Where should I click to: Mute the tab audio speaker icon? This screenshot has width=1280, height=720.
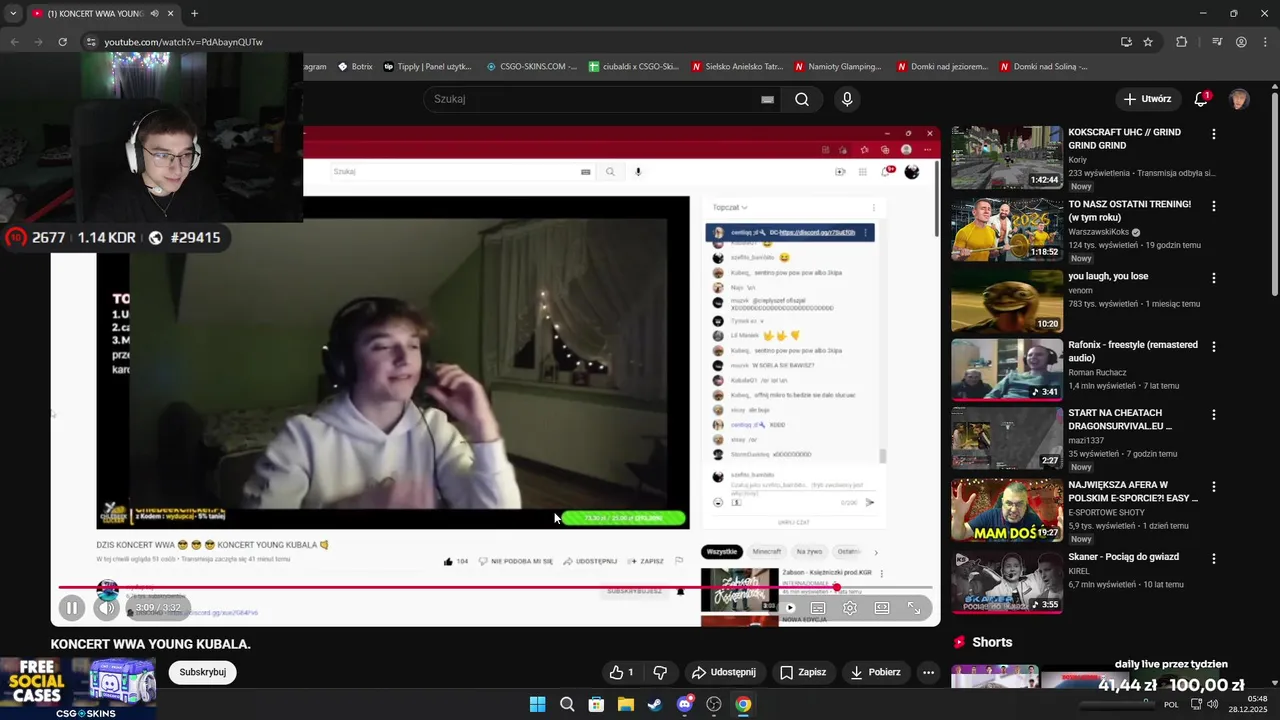coord(154,14)
